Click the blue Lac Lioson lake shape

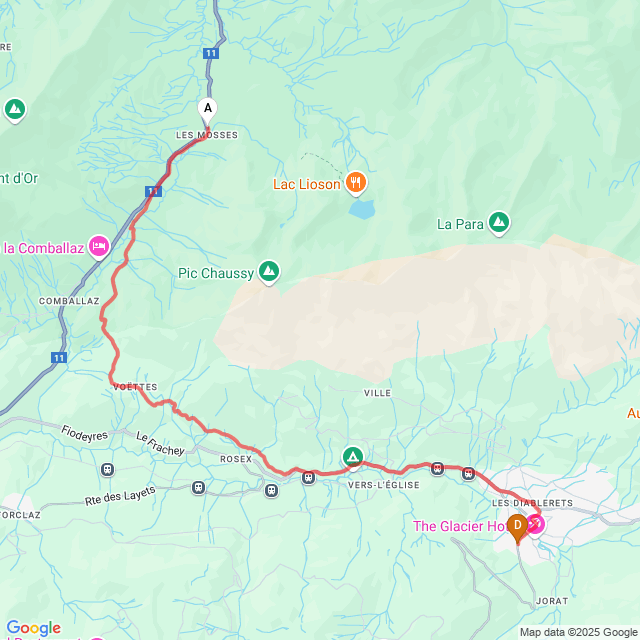362,209
